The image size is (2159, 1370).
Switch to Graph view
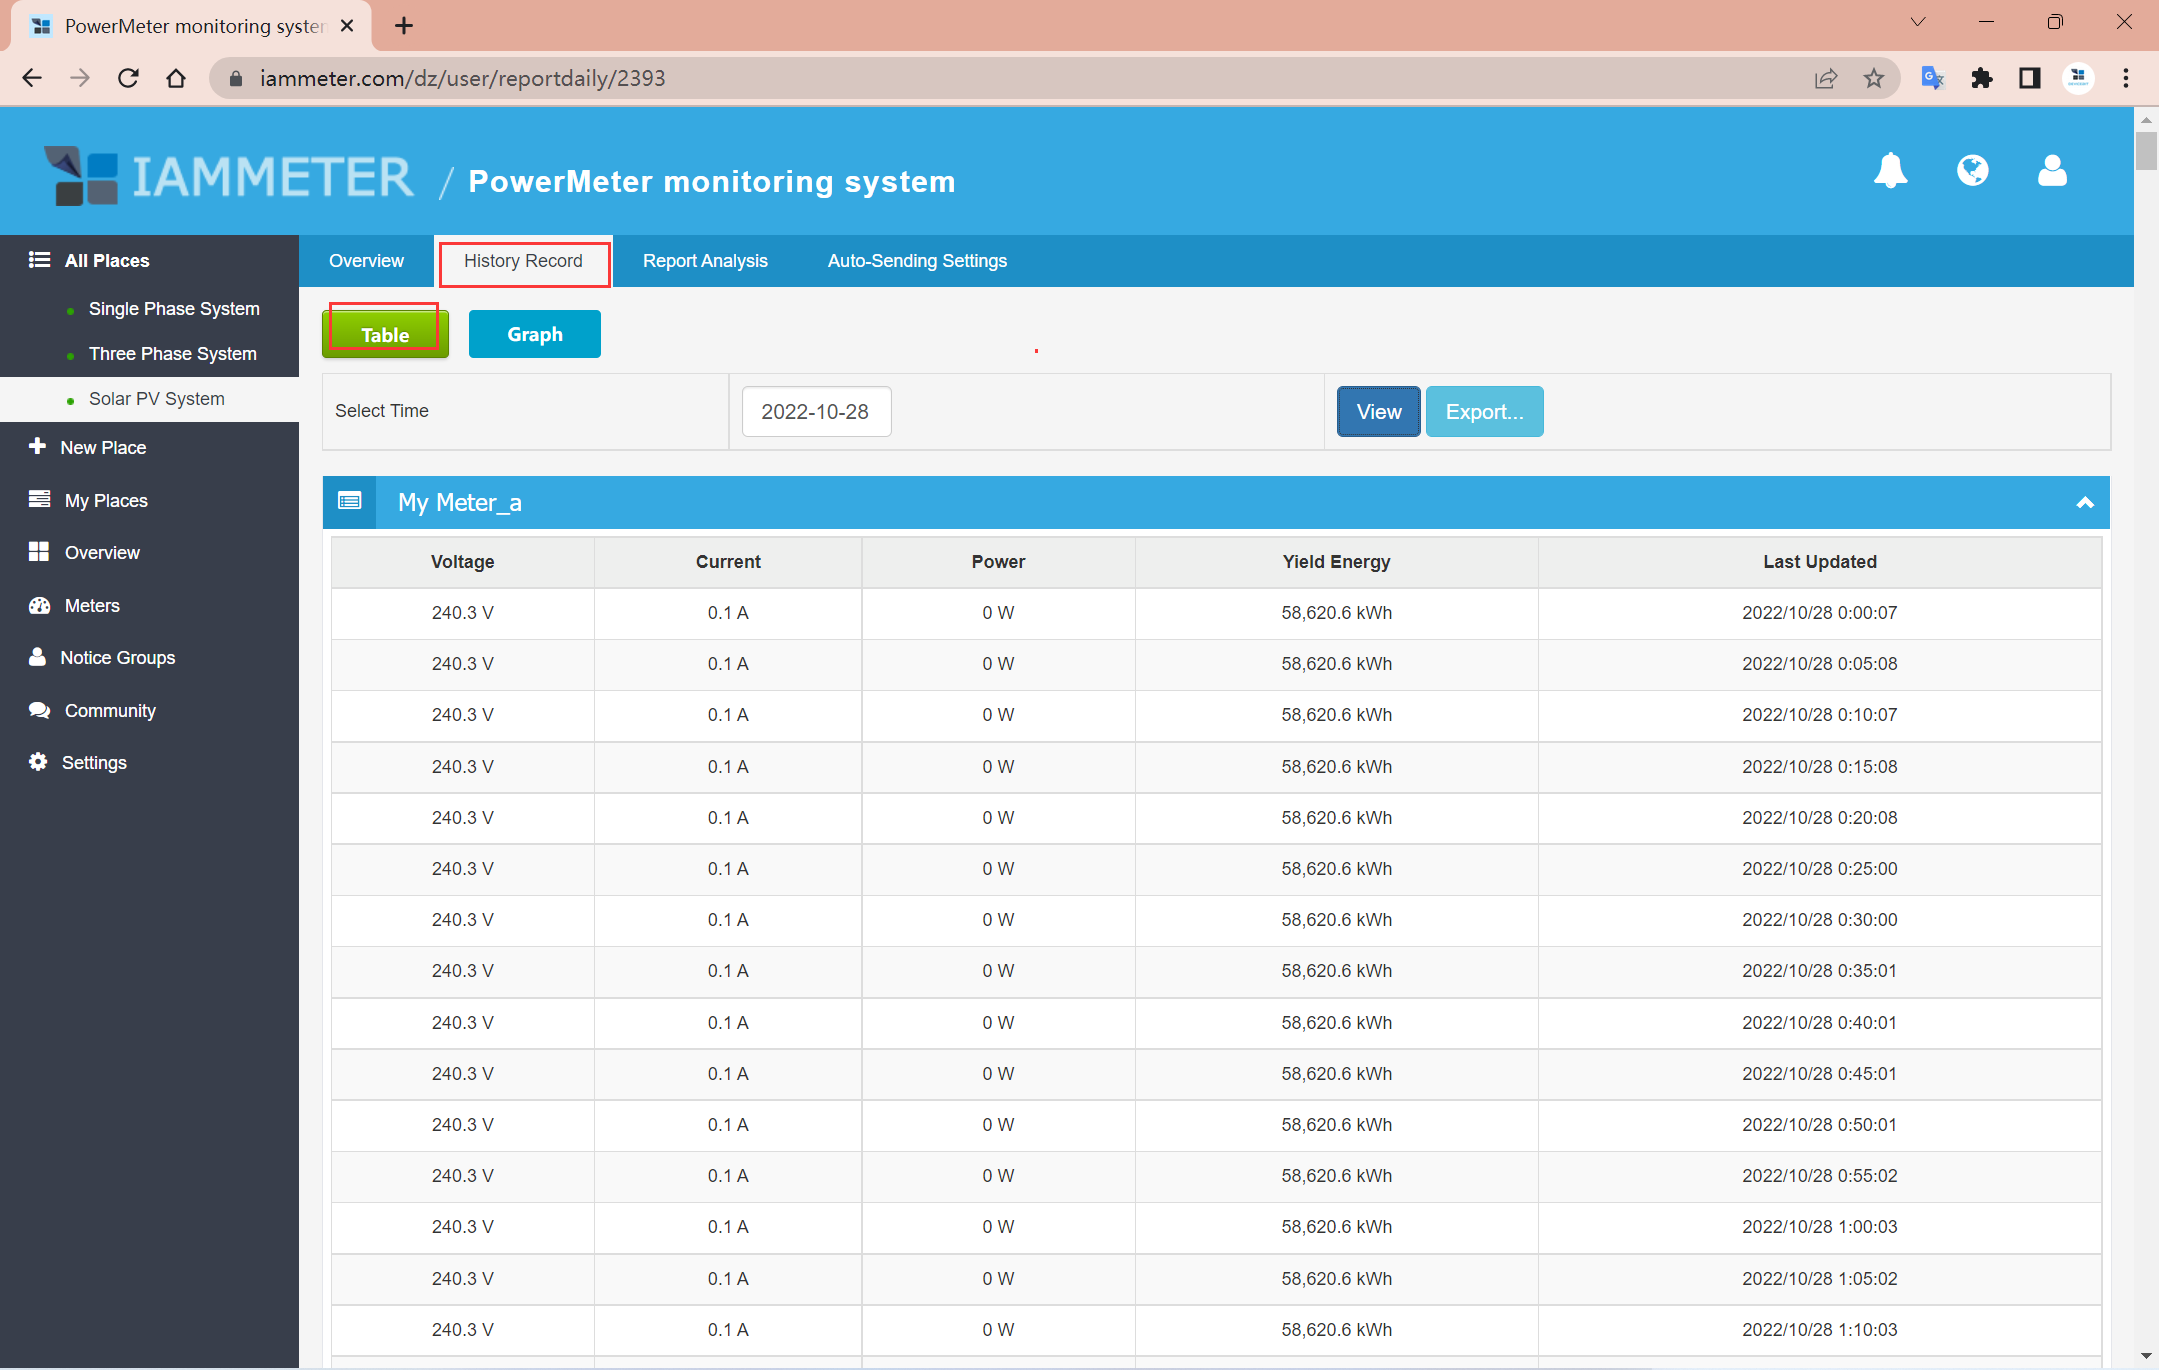click(x=534, y=334)
